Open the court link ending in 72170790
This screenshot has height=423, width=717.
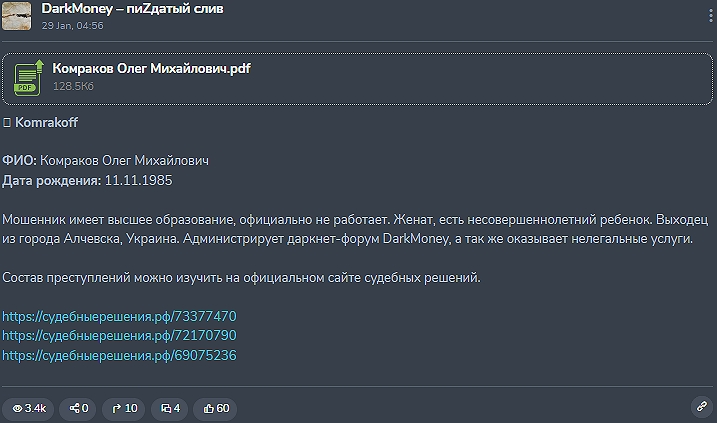tap(119, 335)
